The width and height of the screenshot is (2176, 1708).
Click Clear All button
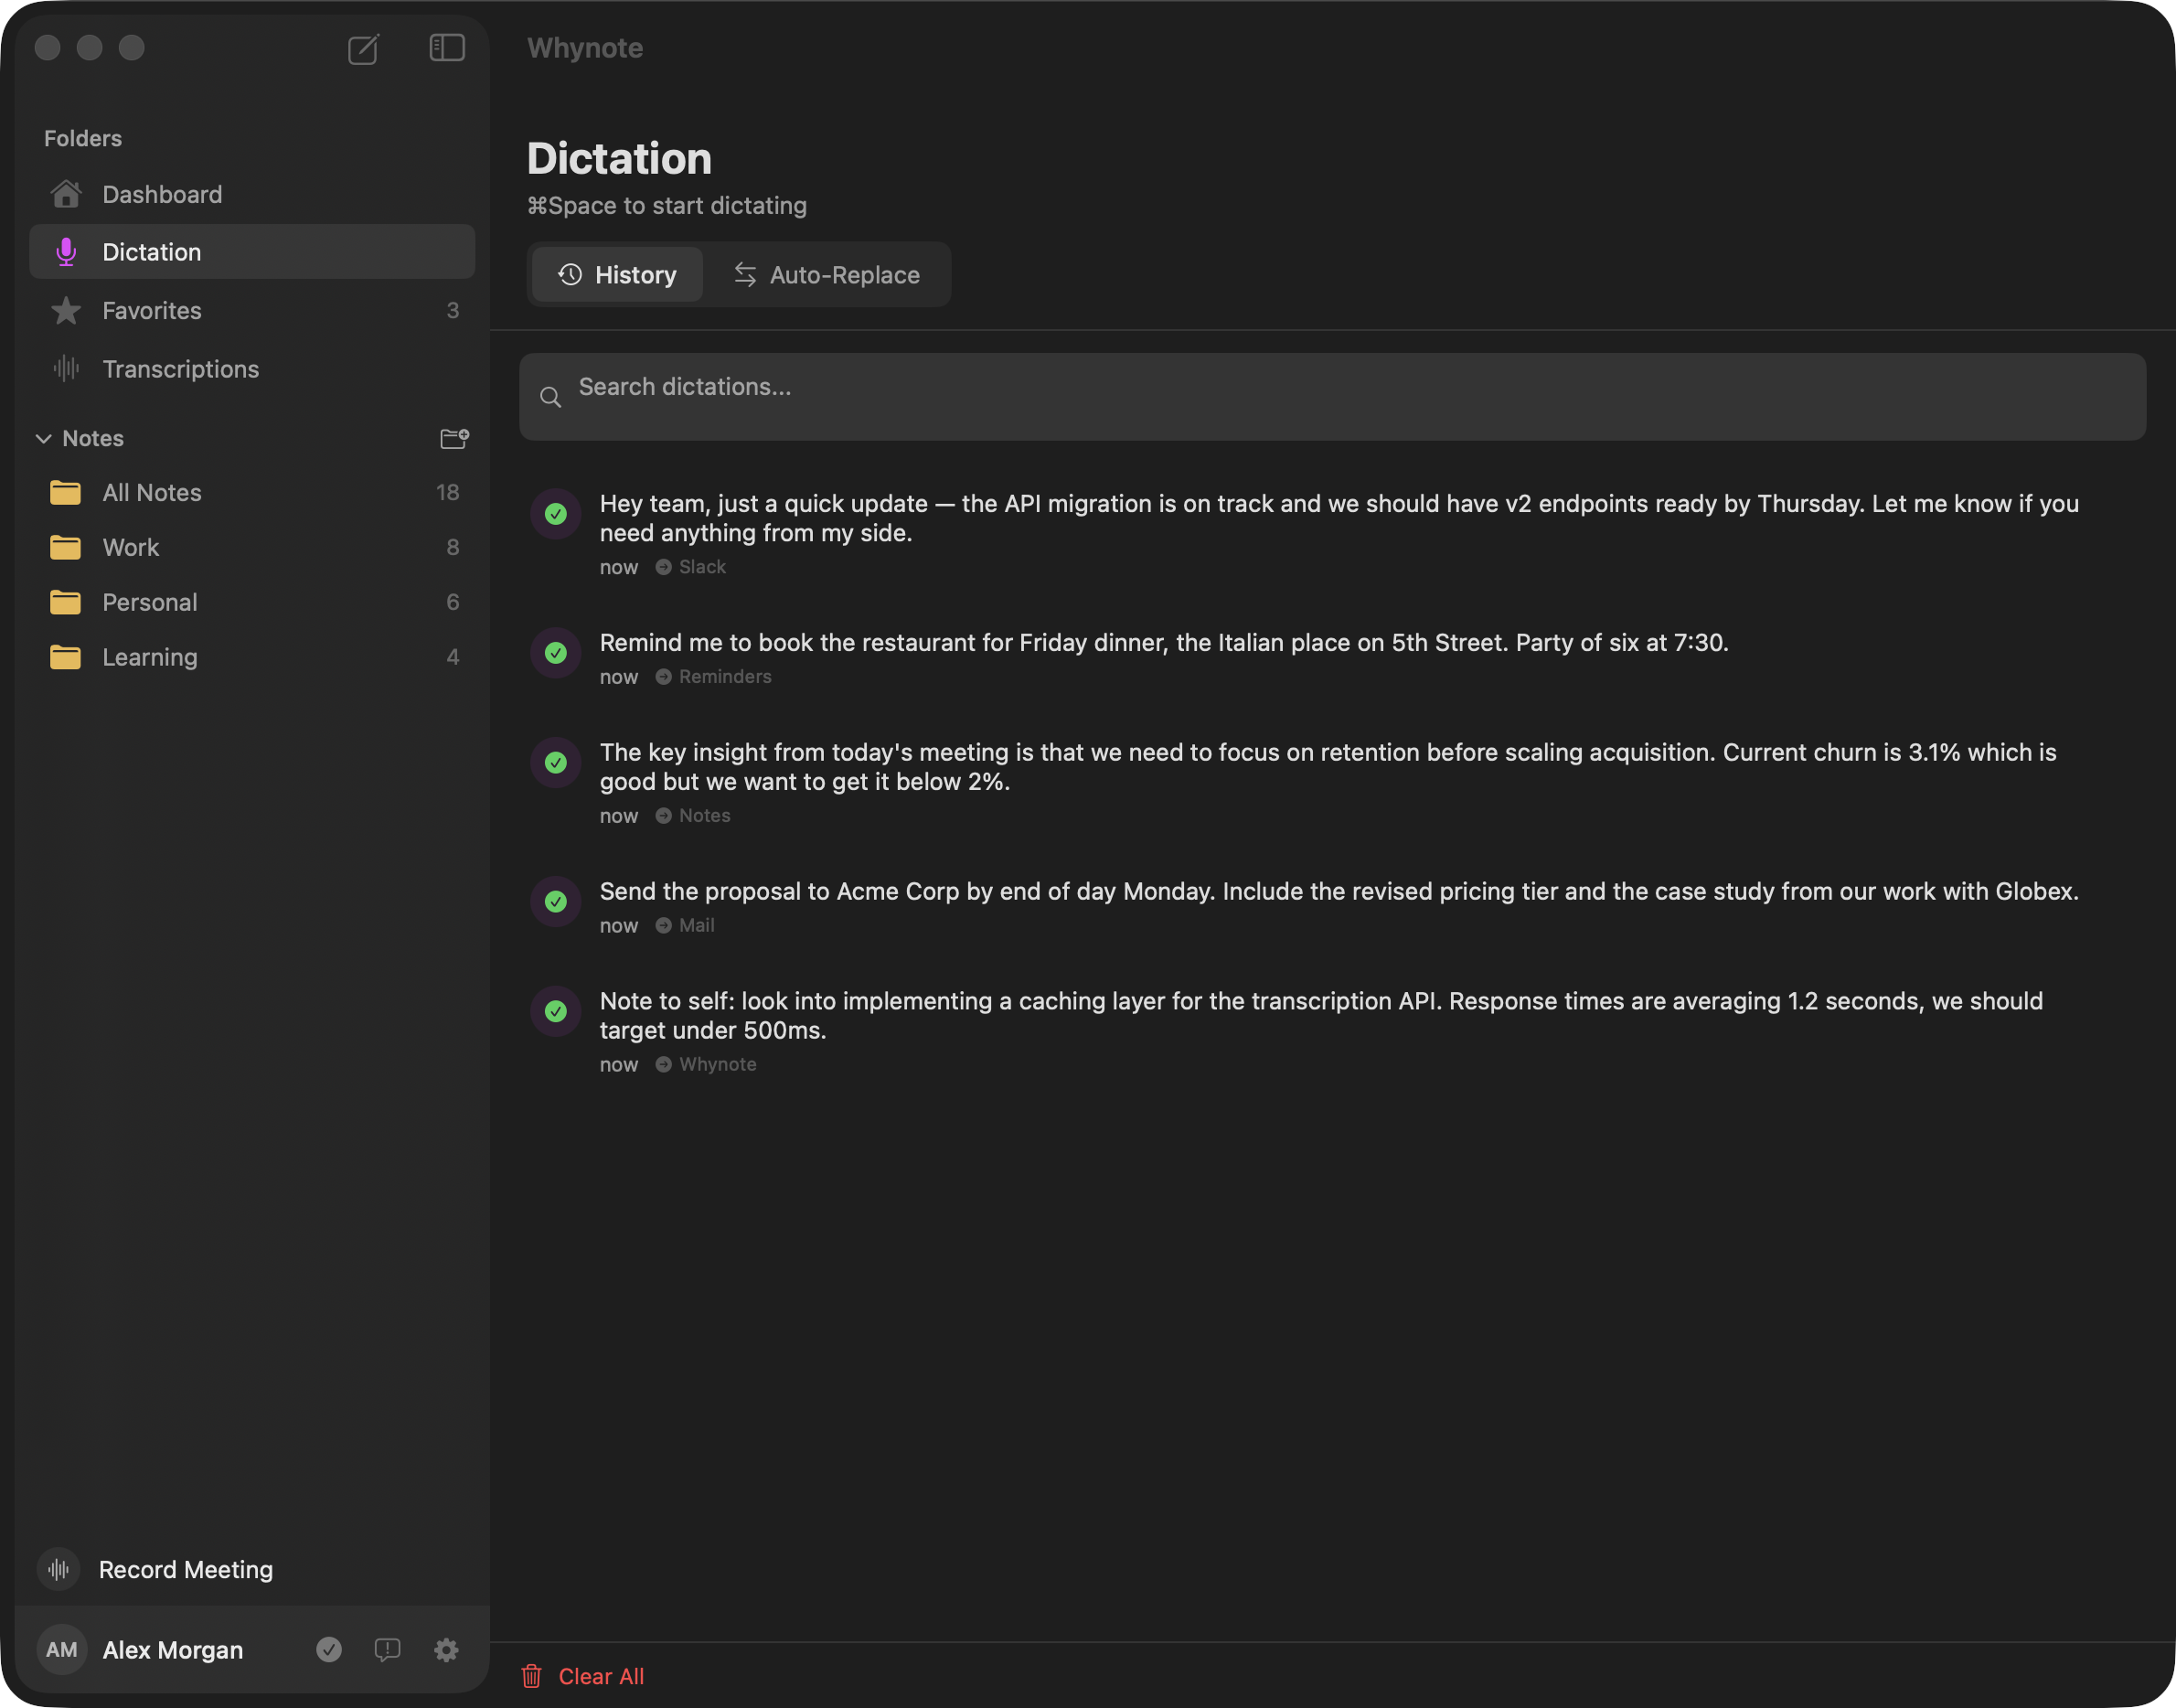point(583,1677)
